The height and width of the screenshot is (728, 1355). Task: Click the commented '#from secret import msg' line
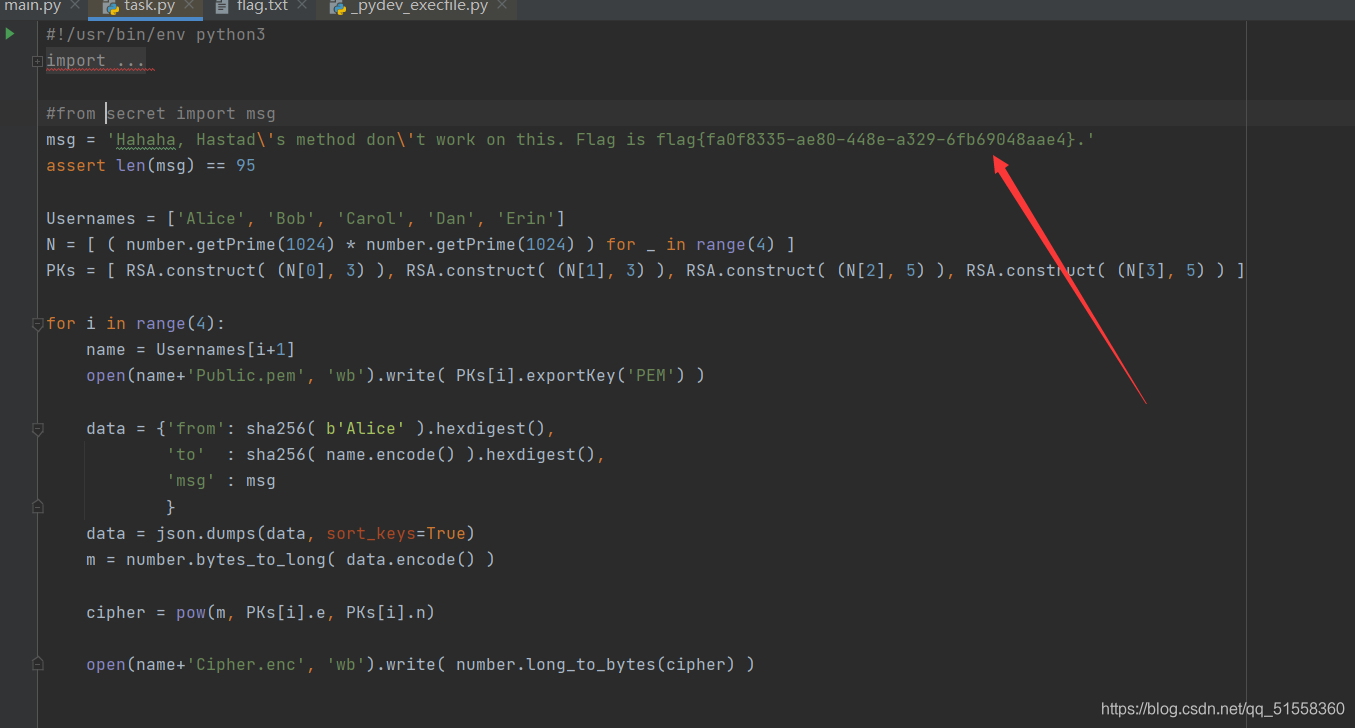[161, 114]
